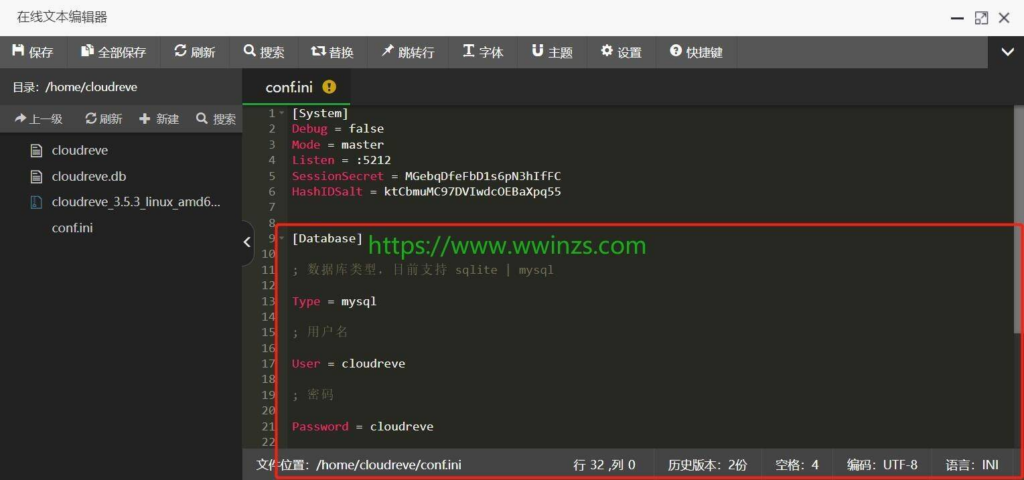Close the 在线文本编辑器 window
The image size is (1024, 480).
coord(1004,18)
